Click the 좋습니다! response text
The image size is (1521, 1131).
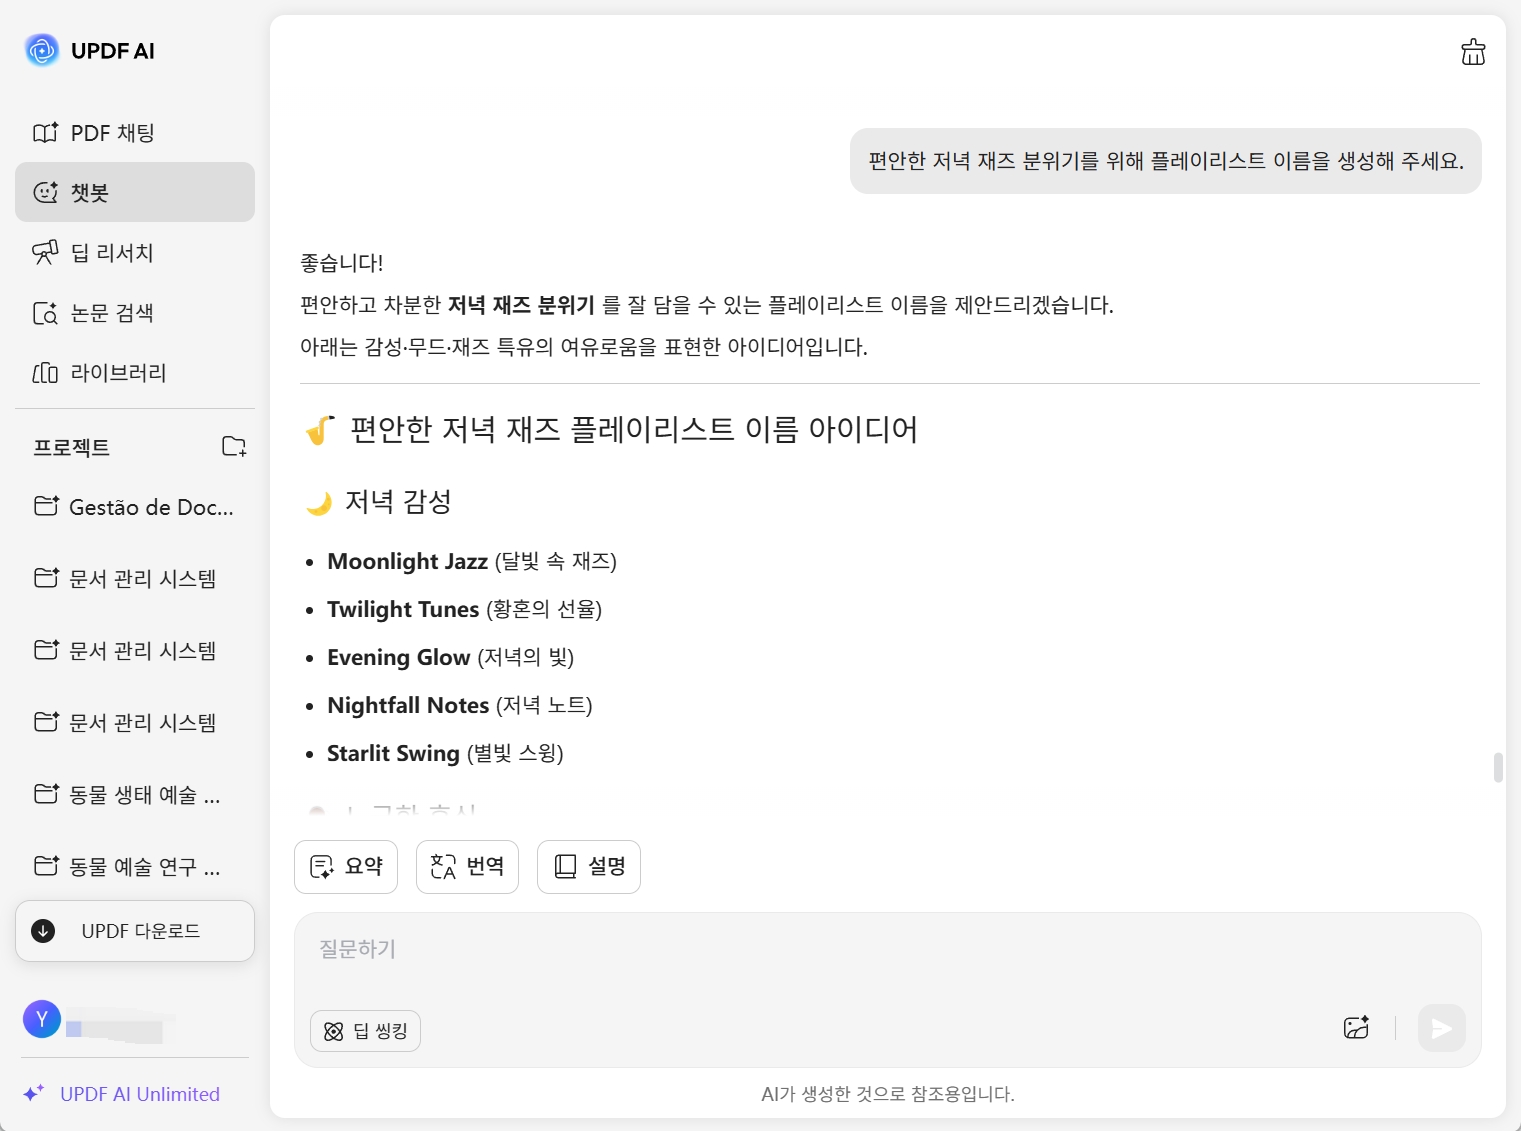coord(342,263)
